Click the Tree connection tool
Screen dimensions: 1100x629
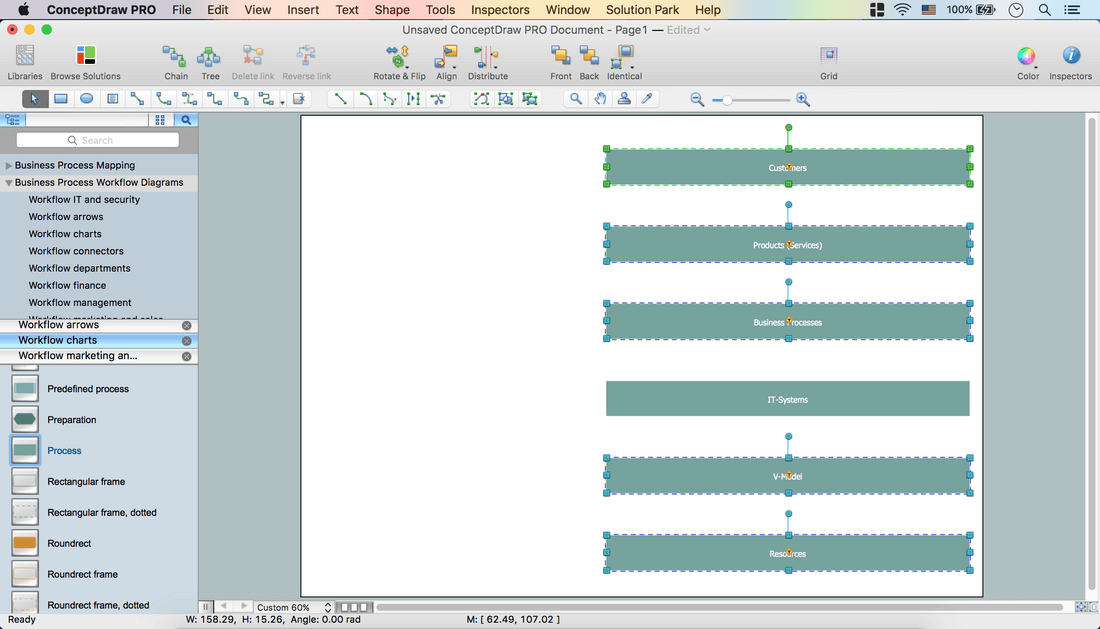click(x=210, y=62)
